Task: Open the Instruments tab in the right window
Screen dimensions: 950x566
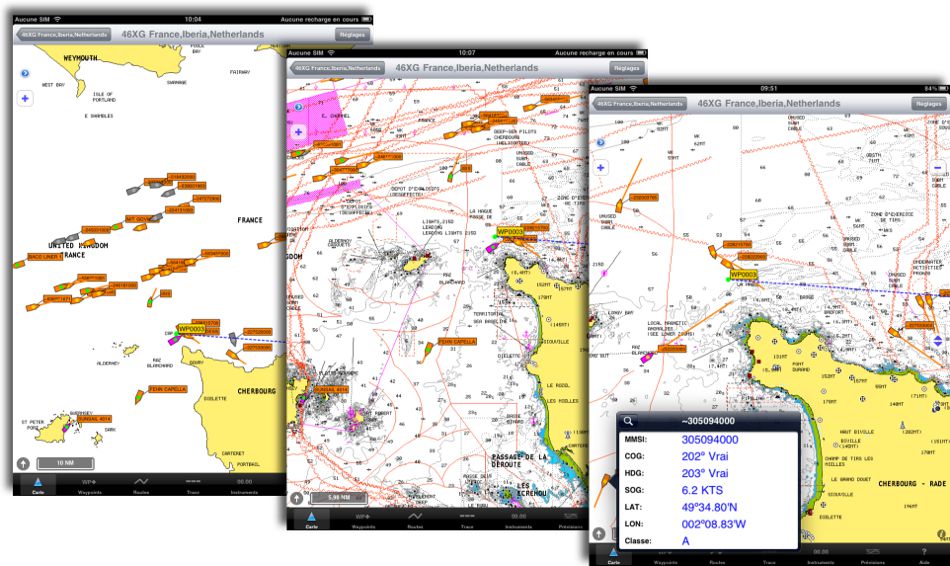Action: (821, 555)
